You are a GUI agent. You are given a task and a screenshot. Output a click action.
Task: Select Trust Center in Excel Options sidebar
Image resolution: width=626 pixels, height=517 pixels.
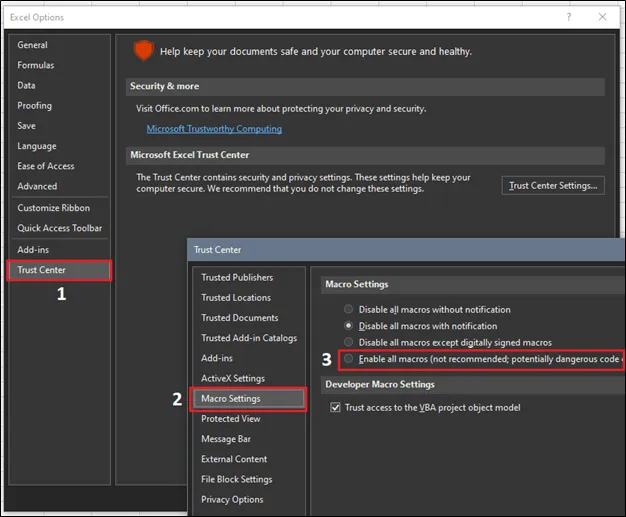point(59,270)
